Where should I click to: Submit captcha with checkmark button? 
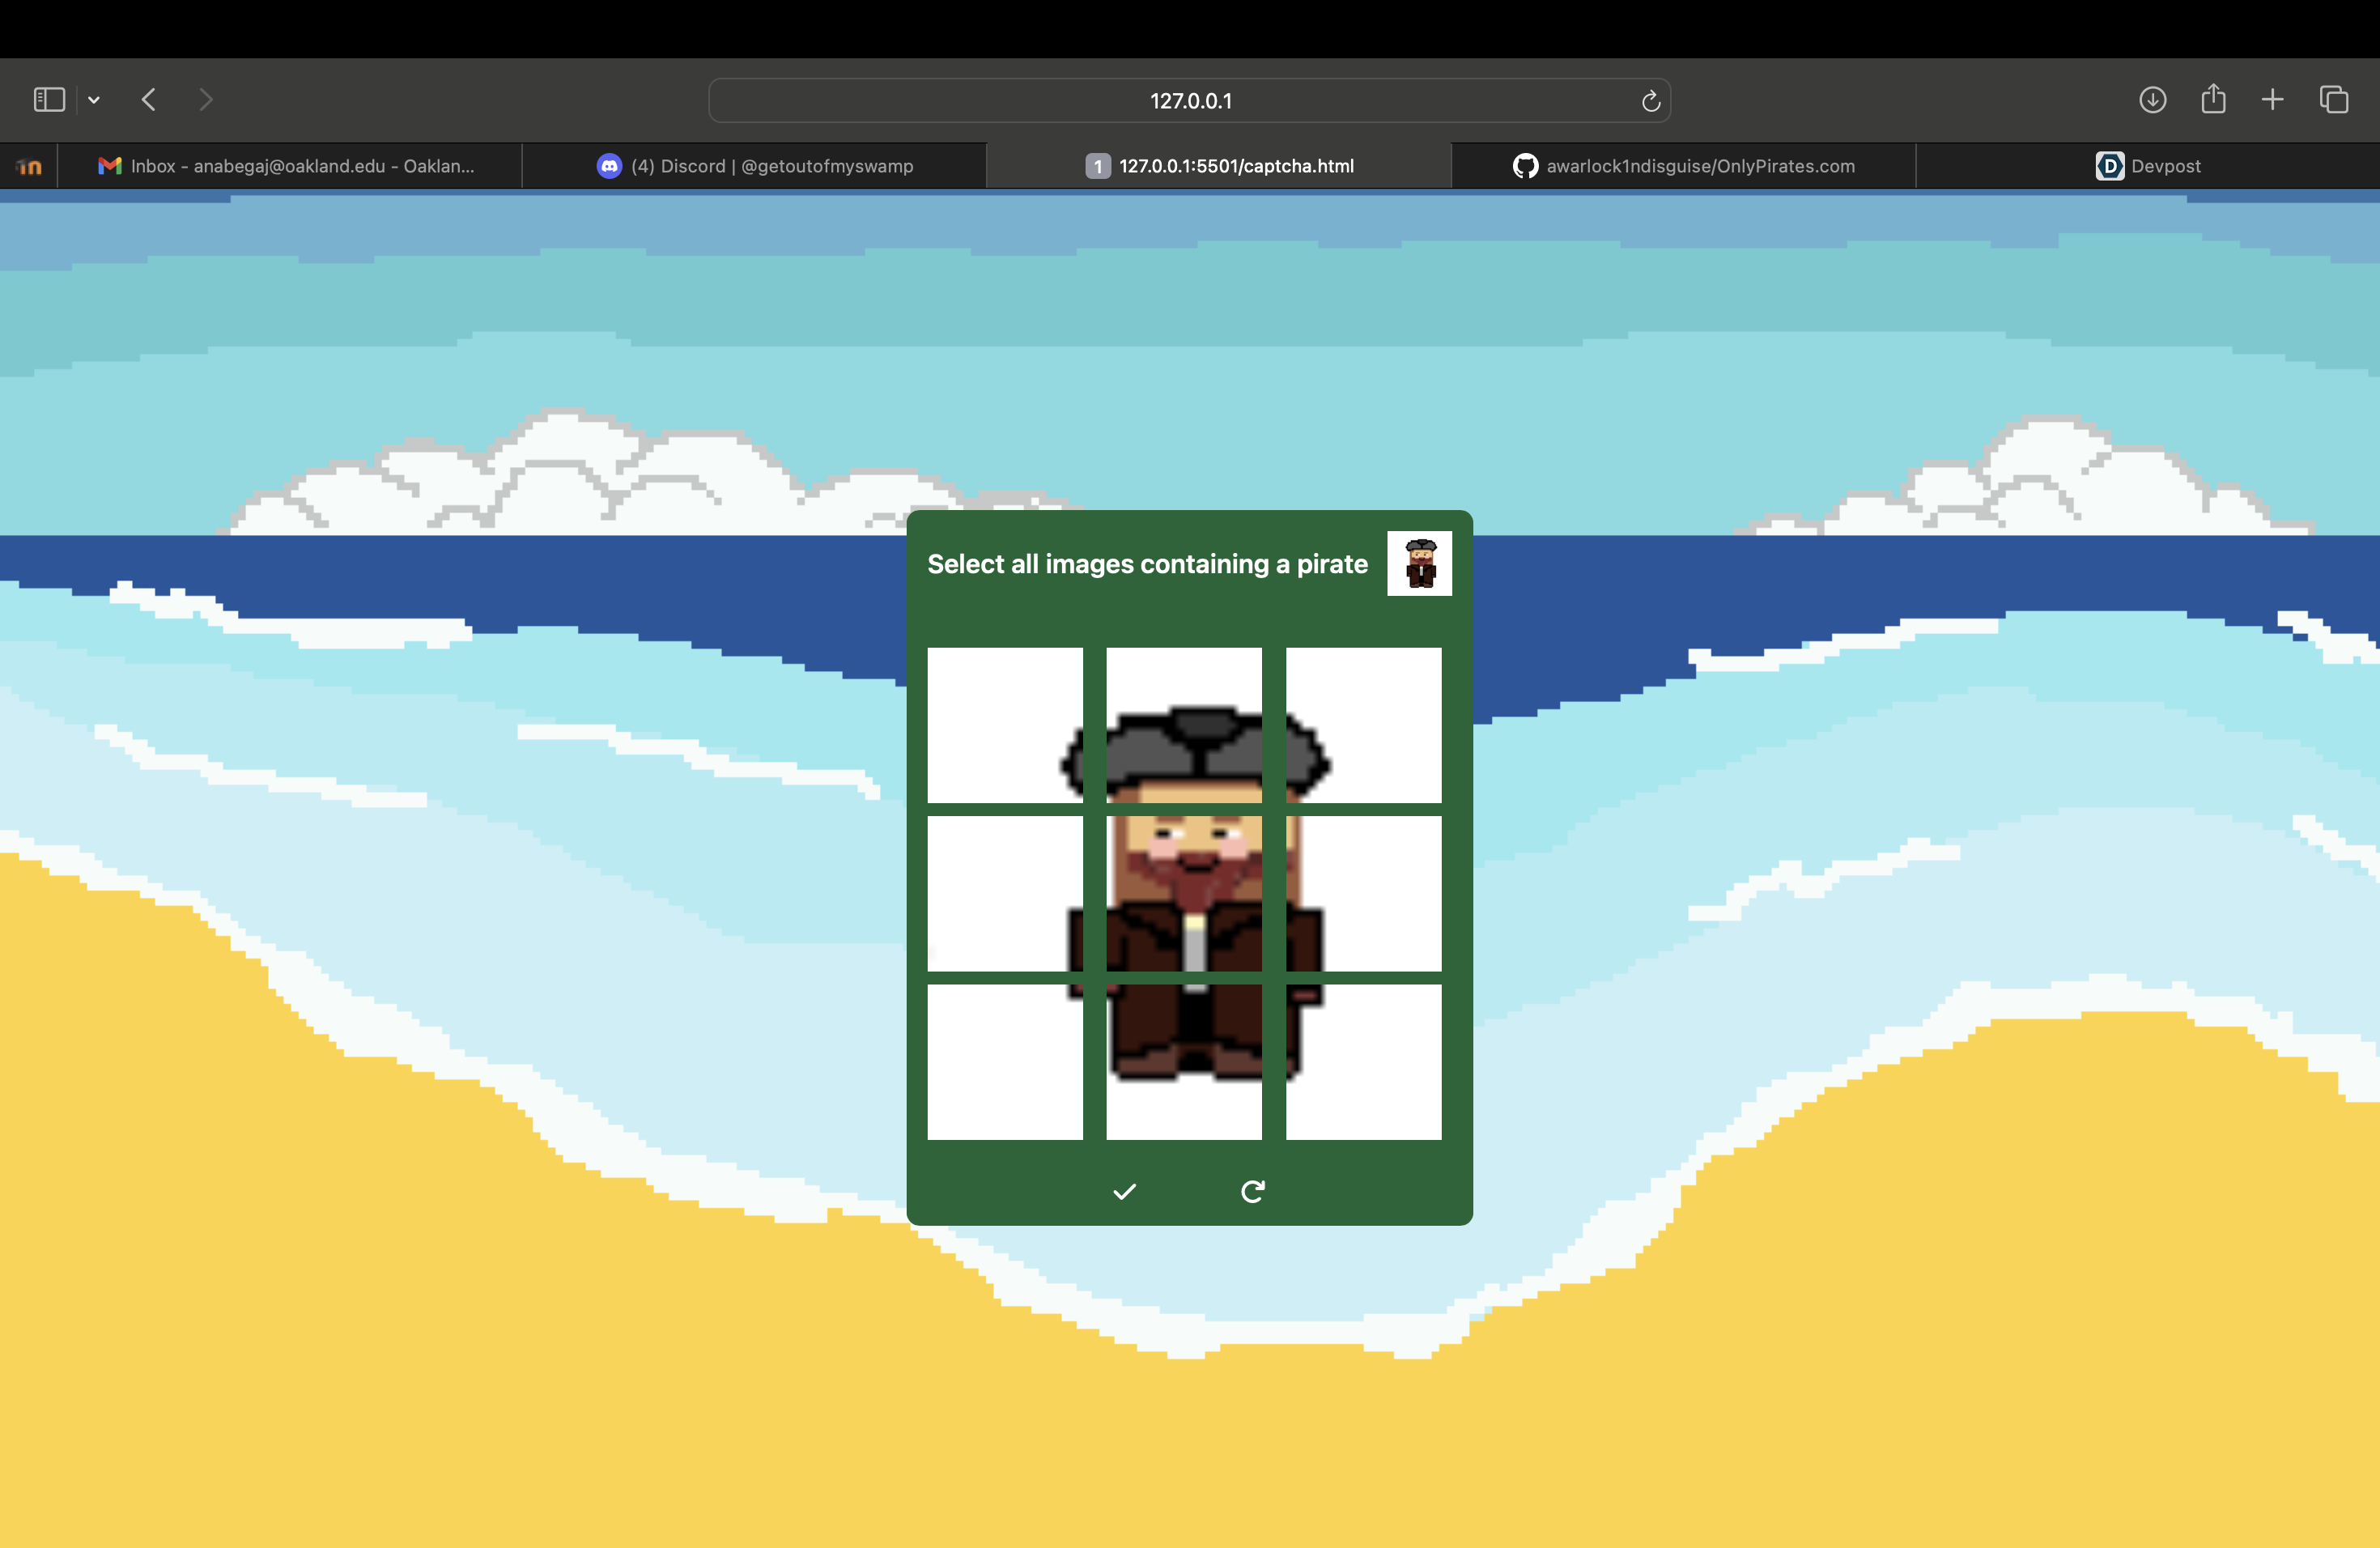[1125, 1191]
